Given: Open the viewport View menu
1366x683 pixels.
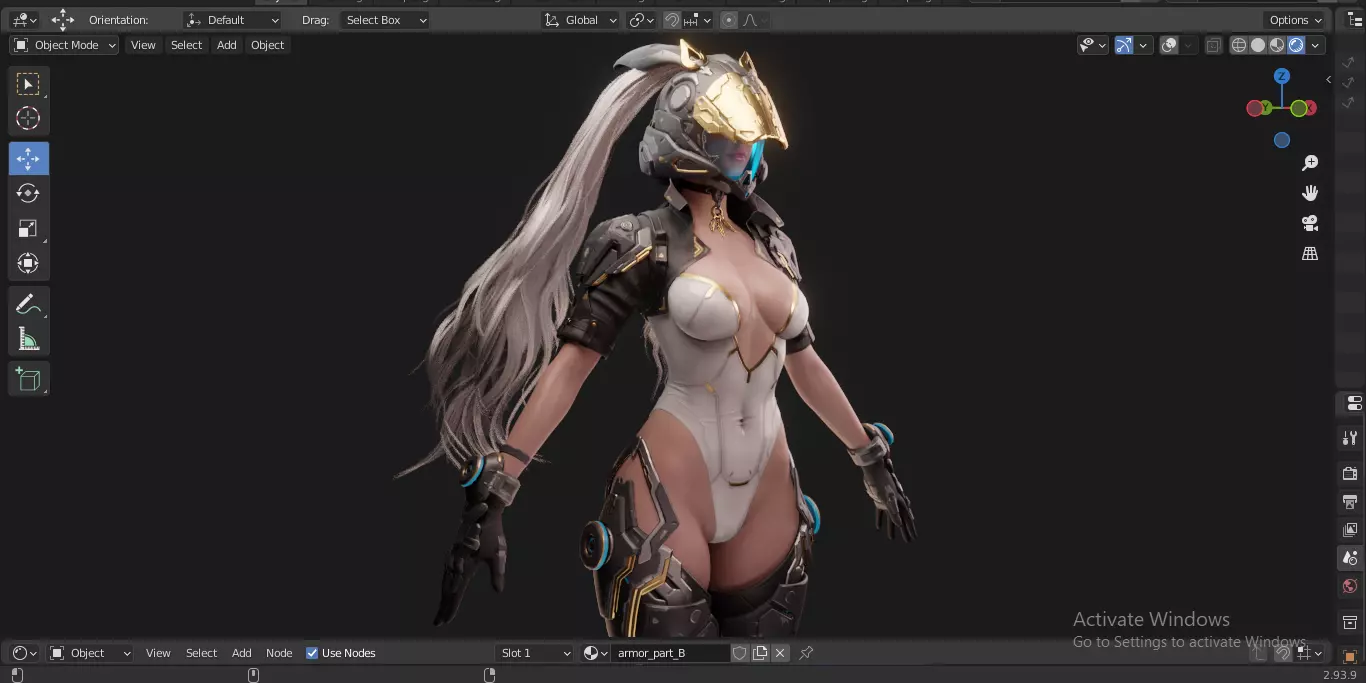Looking at the screenshot, I should [143, 45].
